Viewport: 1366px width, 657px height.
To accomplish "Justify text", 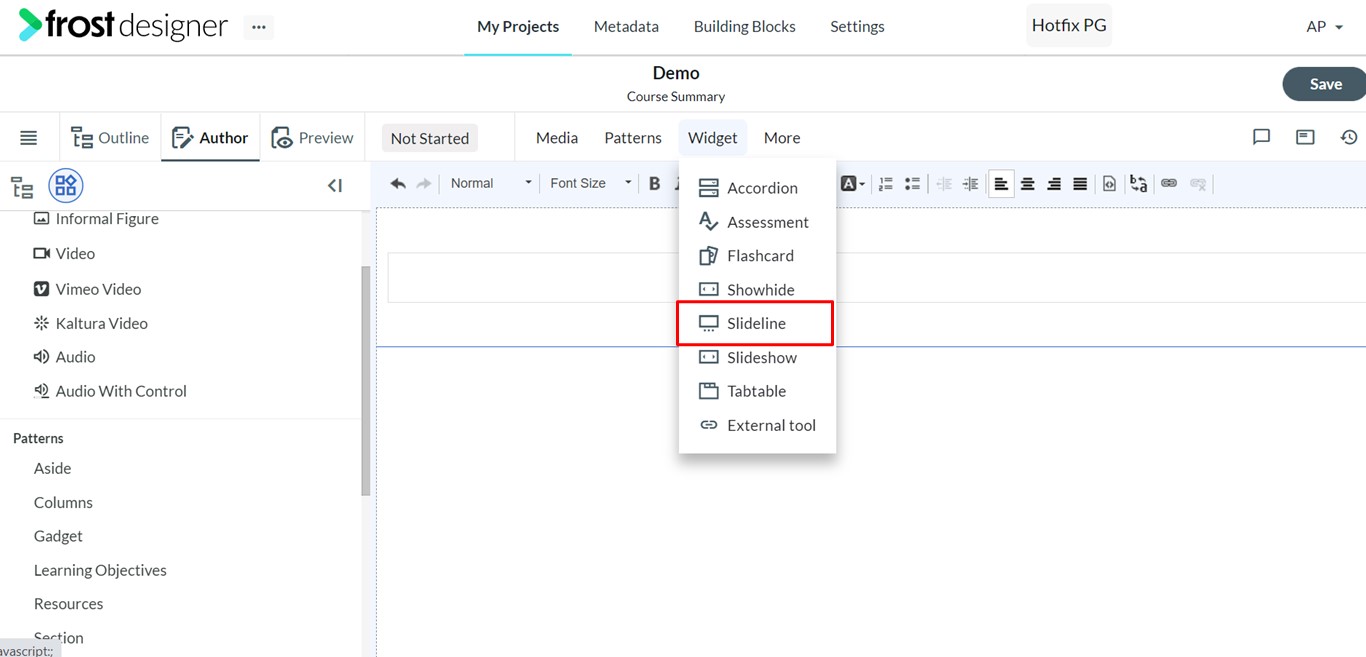I will click(x=1080, y=183).
